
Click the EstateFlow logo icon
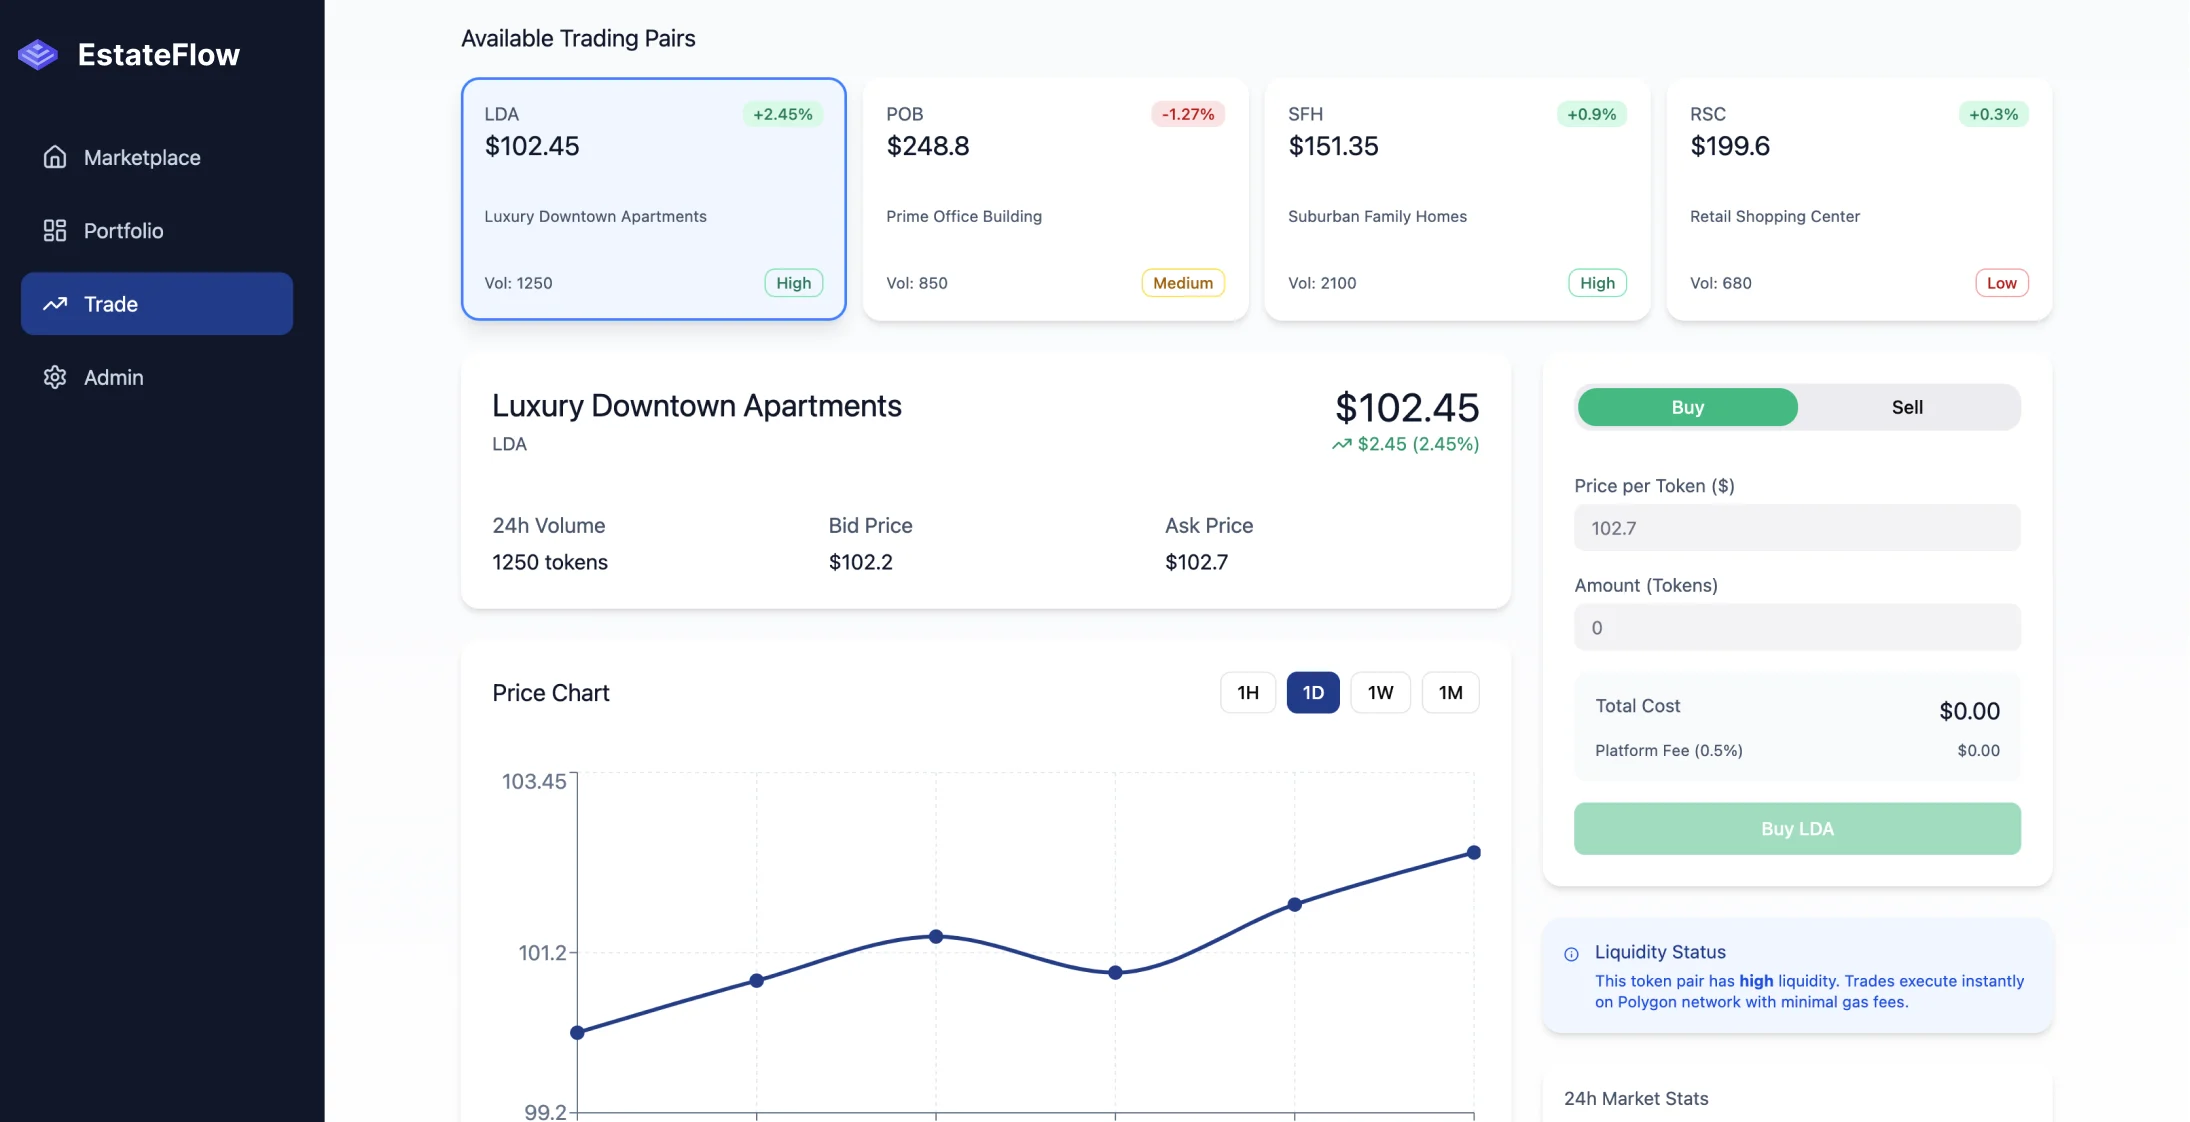point(37,54)
